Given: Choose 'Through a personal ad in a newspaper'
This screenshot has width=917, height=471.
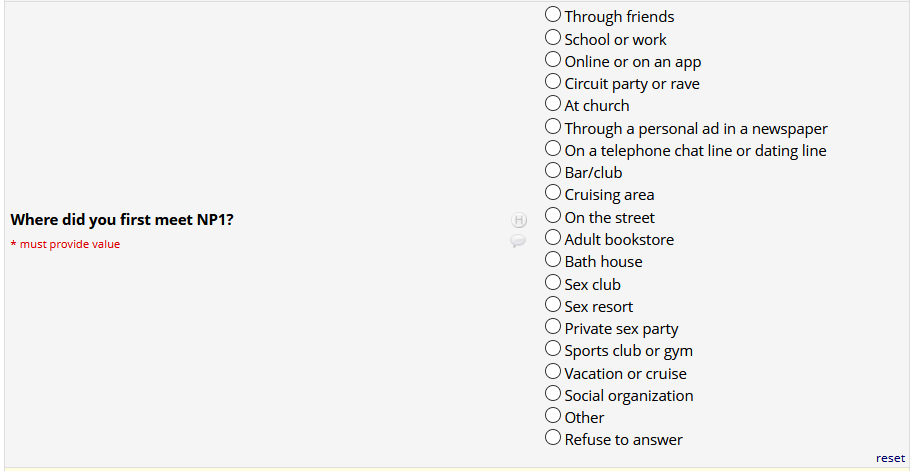Looking at the screenshot, I should (x=553, y=127).
